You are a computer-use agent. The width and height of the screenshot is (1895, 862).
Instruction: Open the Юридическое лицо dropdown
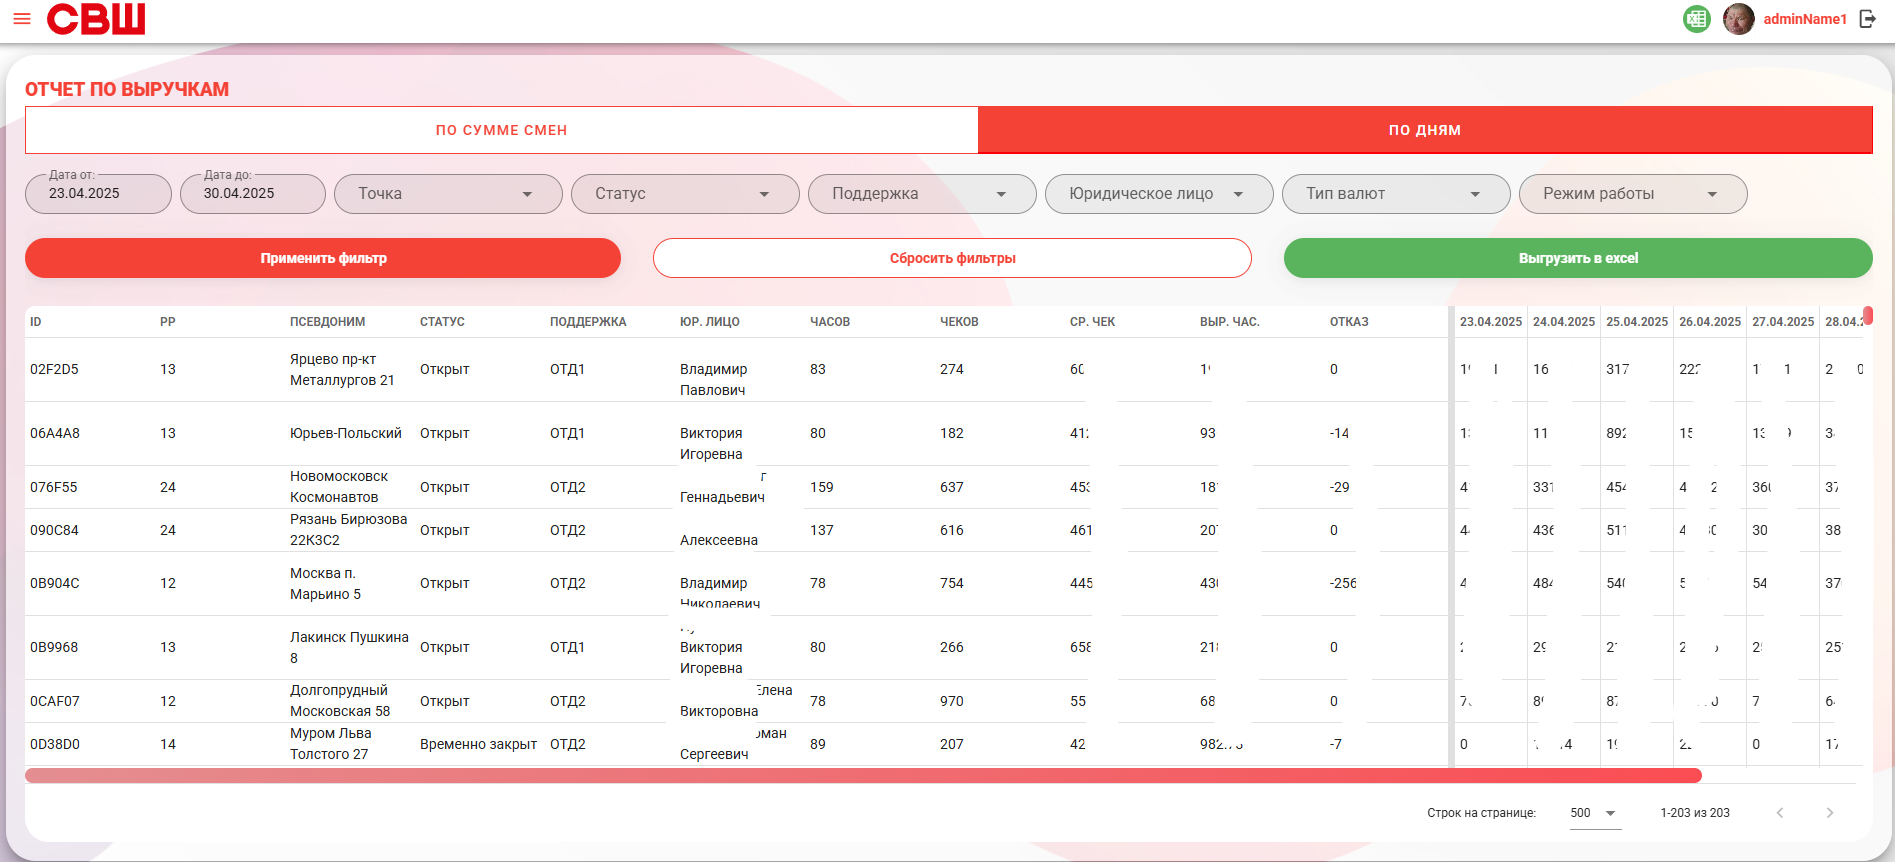pyautogui.click(x=1159, y=194)
